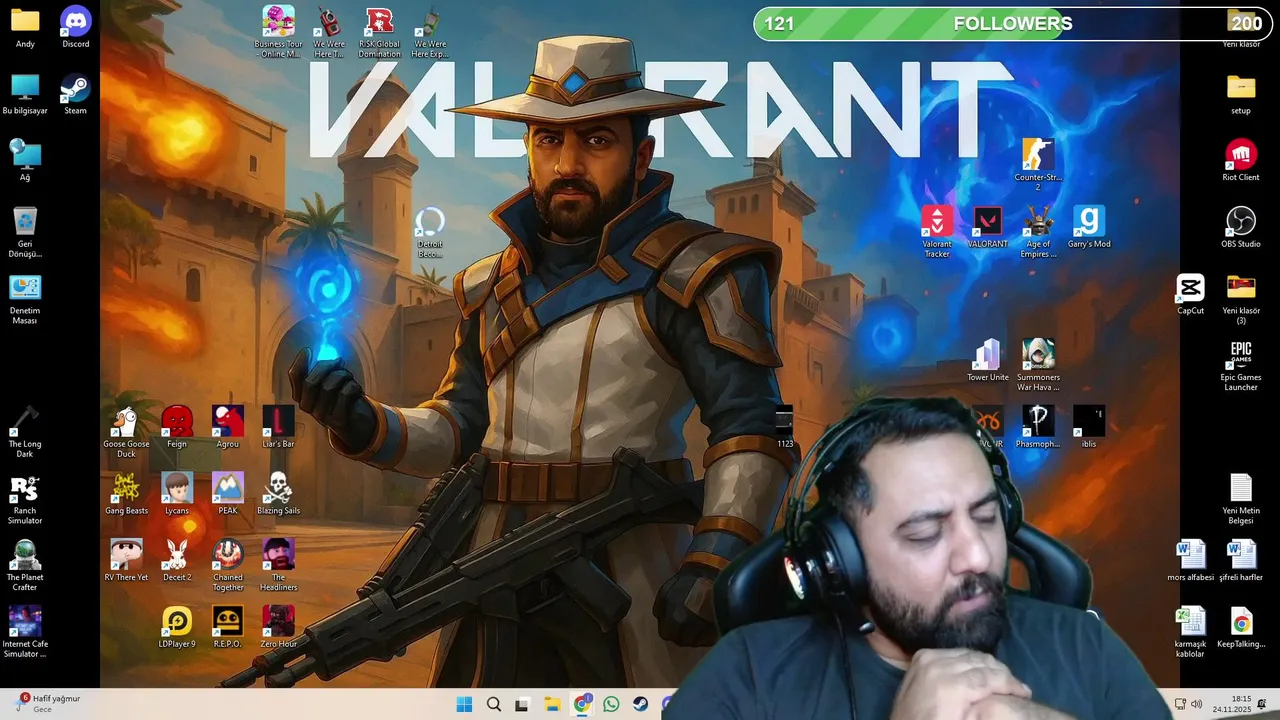The image size is (1280, 720).
Task: Launch the VALORANT game shortcut
Action: [988, 227]
